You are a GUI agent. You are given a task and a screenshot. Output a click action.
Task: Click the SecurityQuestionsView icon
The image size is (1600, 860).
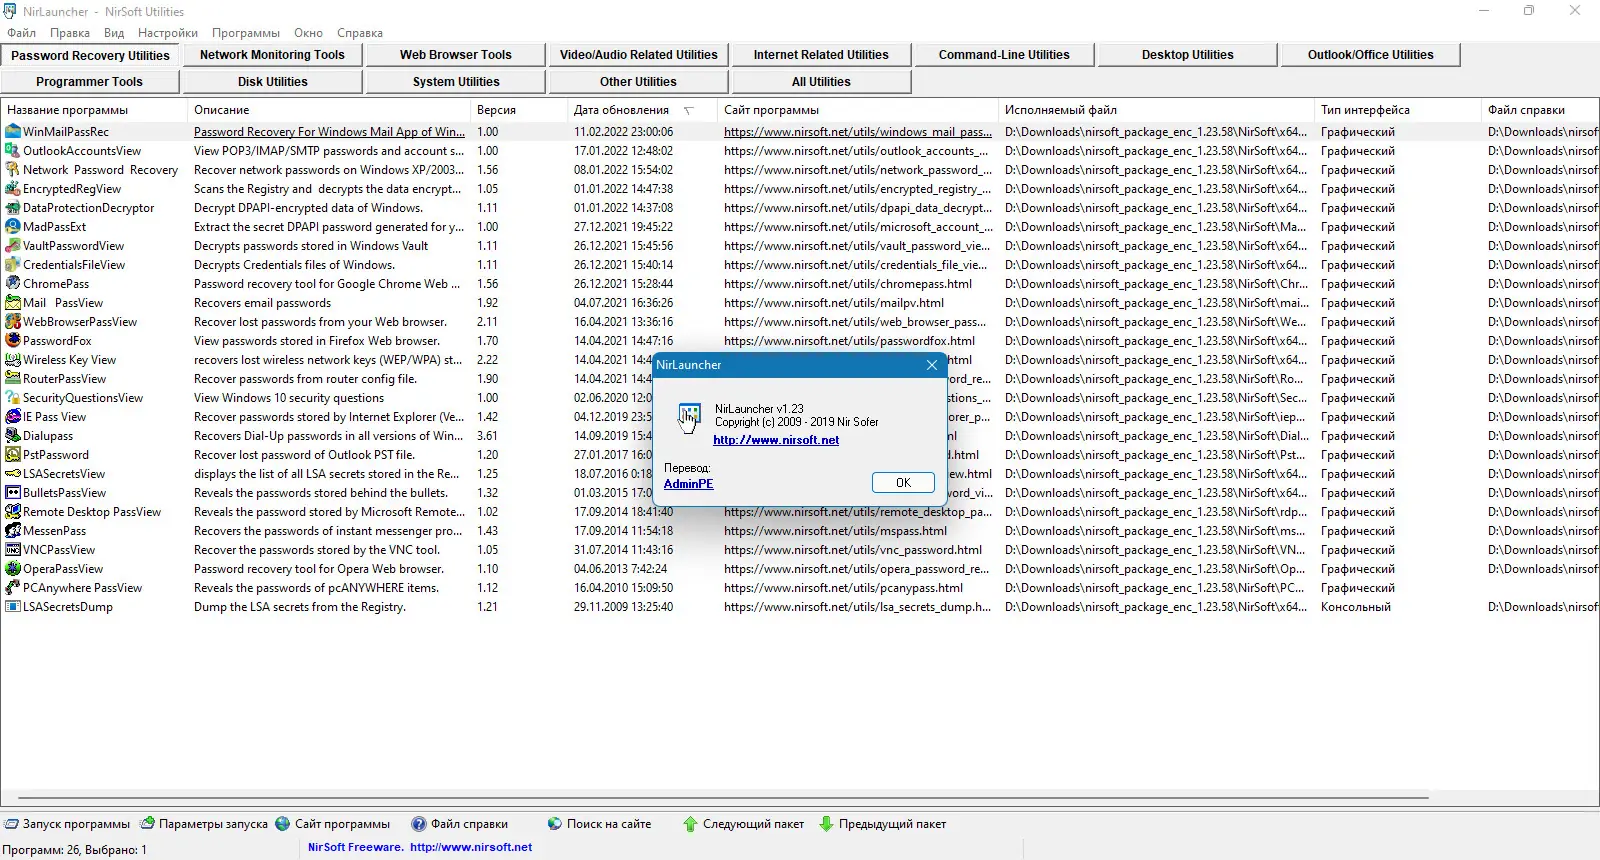[x=13, y=398]
